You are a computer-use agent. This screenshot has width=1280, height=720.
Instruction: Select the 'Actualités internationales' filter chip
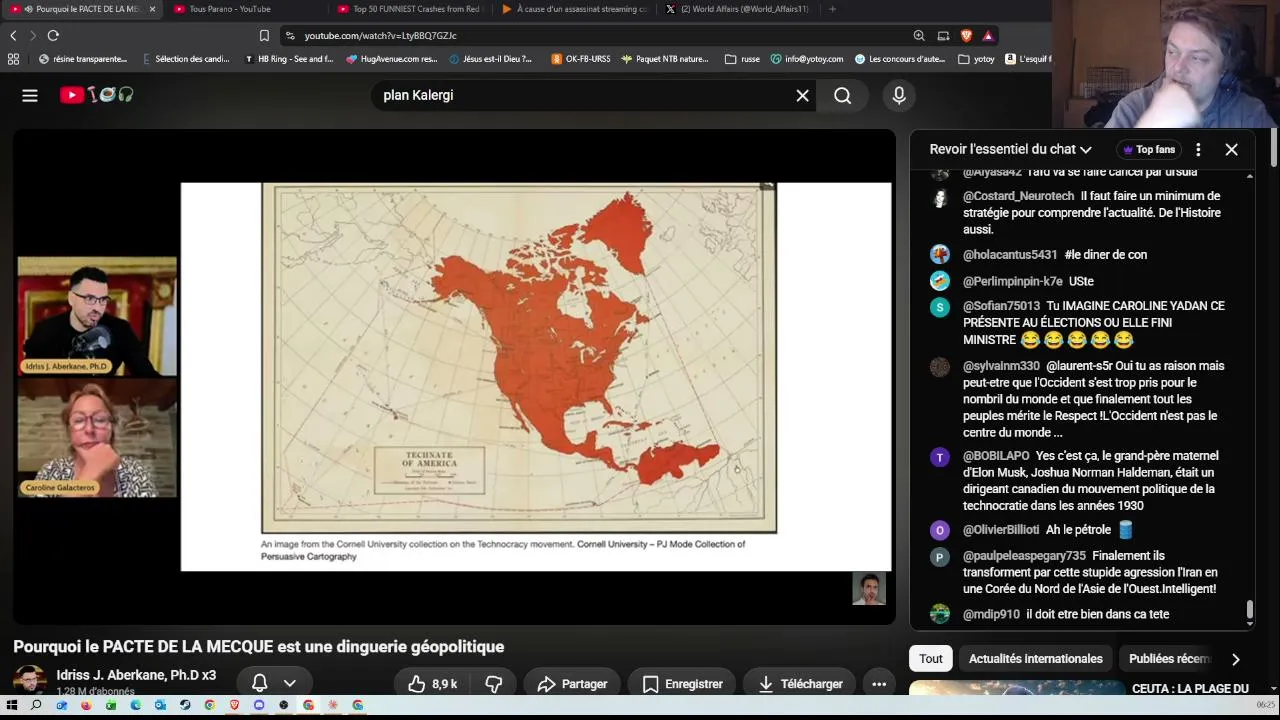[x=1036, y=659]
